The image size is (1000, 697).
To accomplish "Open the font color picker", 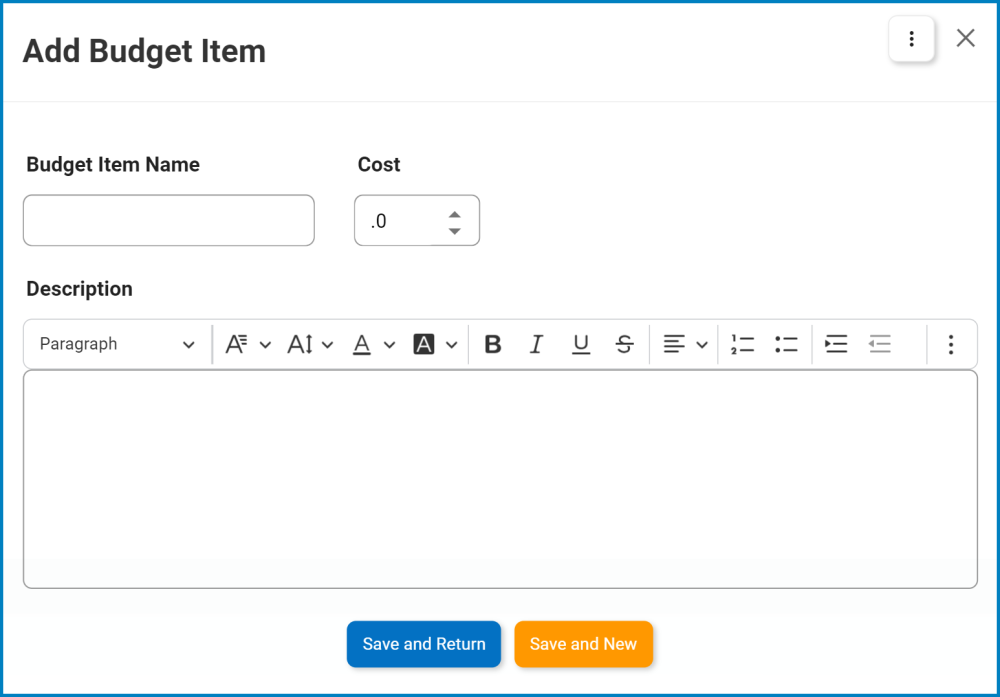I will (x=374, y=345).
